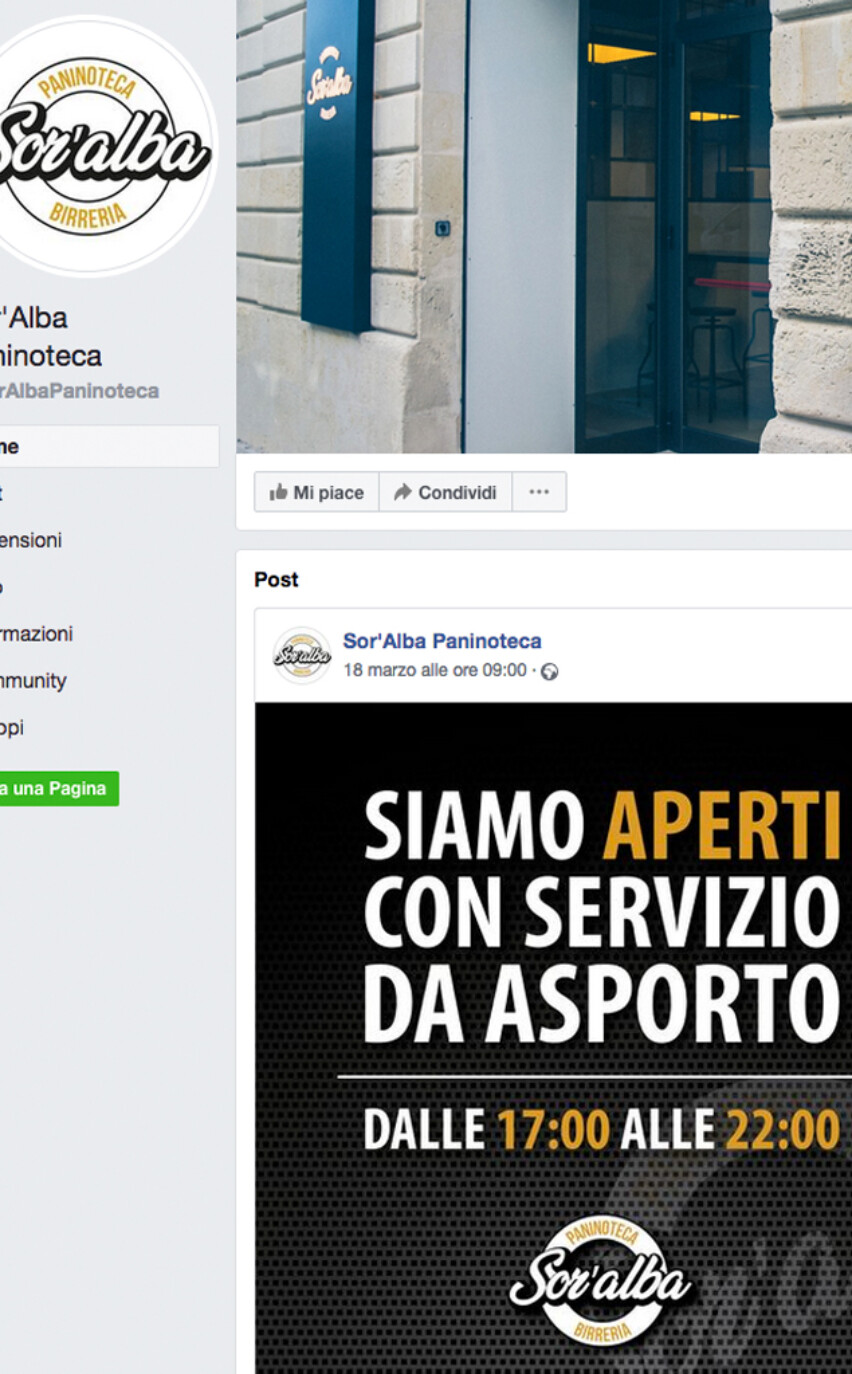Open Sor'Alba Paninoteca post author link
852x1374 pixels.
(x=442, y=641)
